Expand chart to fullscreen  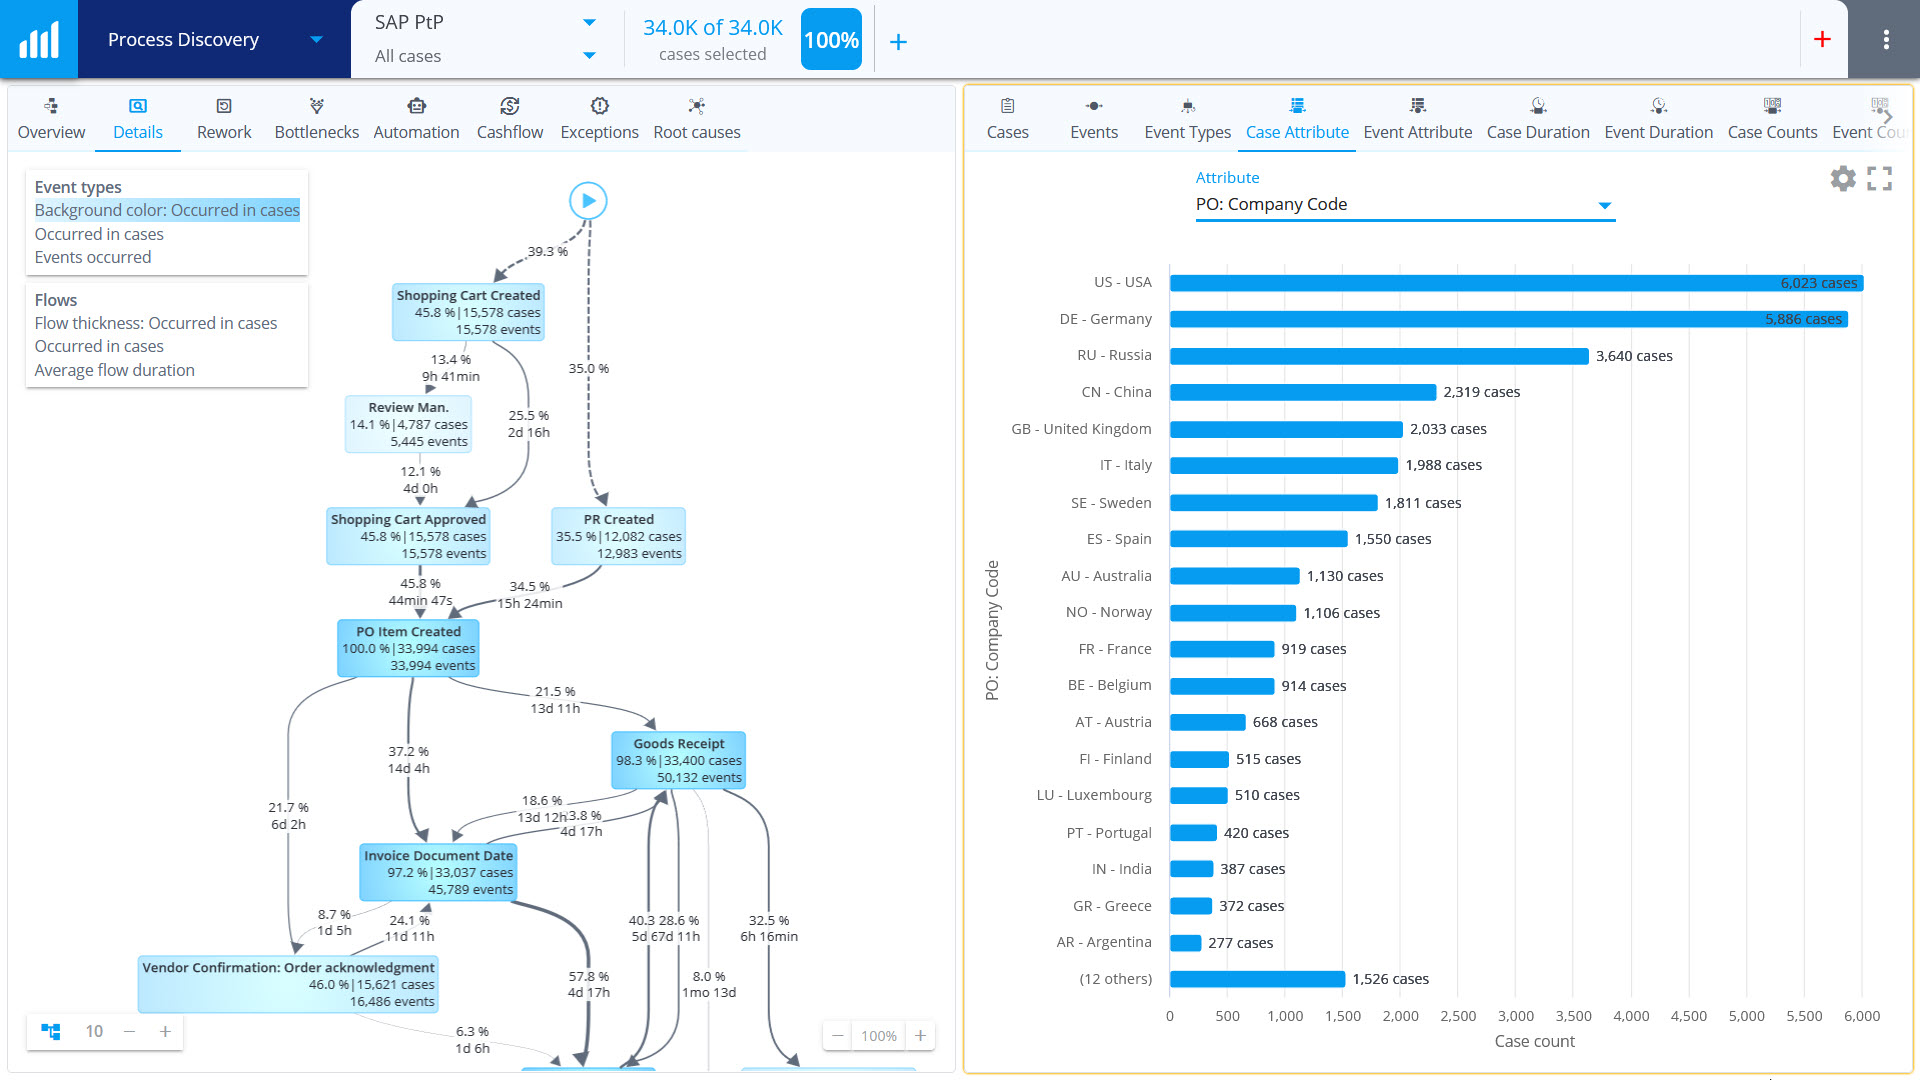pos(1880,178)
